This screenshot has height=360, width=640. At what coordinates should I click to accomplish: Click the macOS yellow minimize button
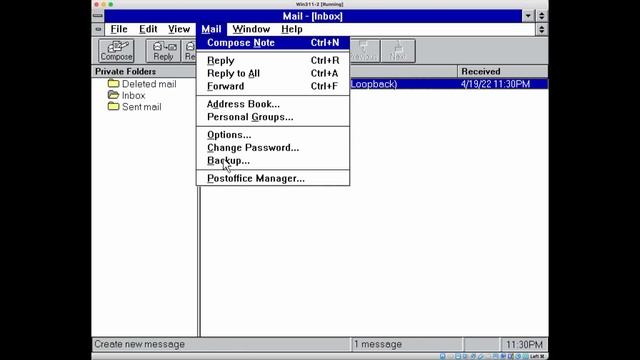tap(104, 4)
